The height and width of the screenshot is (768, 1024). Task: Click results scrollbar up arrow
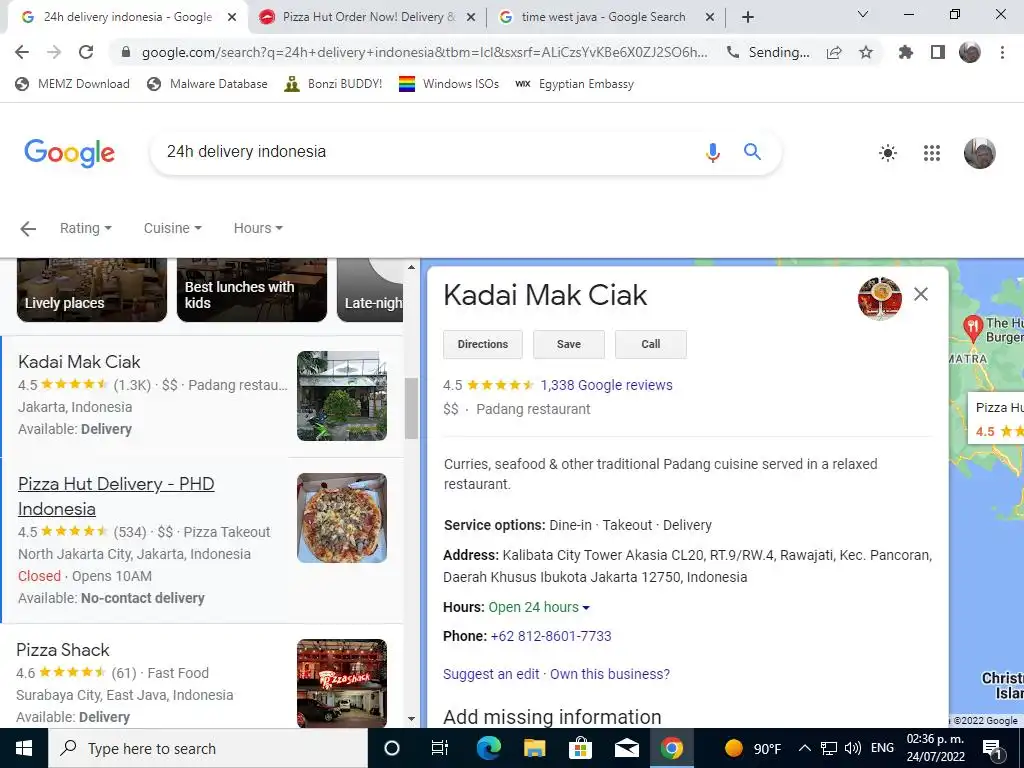point(411,267)
